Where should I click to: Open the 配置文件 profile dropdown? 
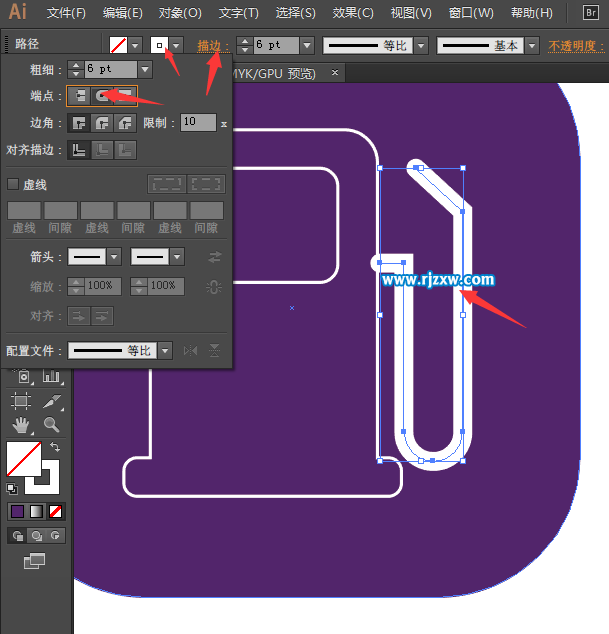(x=165, y=351)
